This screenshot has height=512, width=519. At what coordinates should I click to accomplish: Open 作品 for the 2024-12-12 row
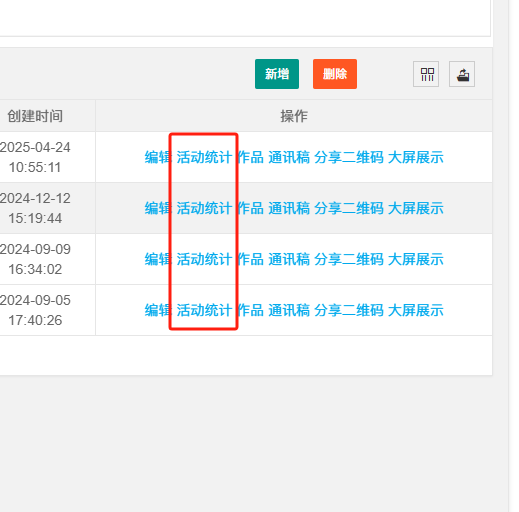[250, 208]
